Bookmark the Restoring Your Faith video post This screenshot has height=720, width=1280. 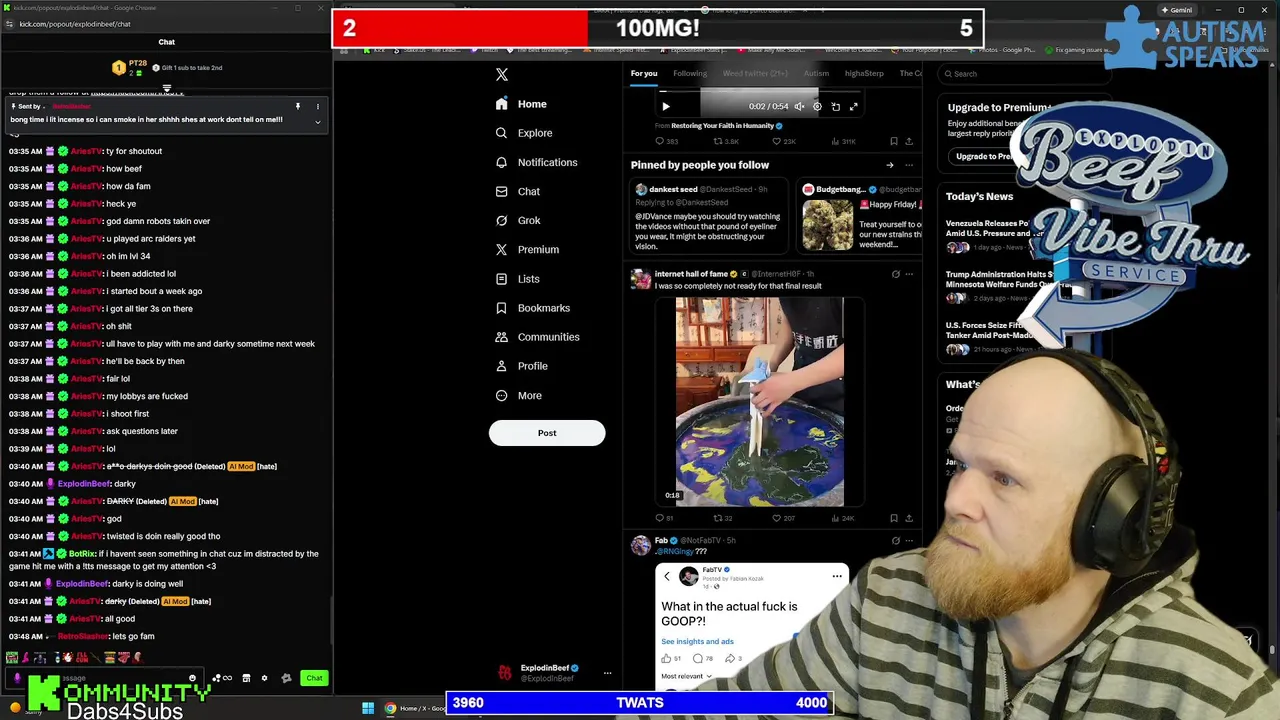coord(894,141)
